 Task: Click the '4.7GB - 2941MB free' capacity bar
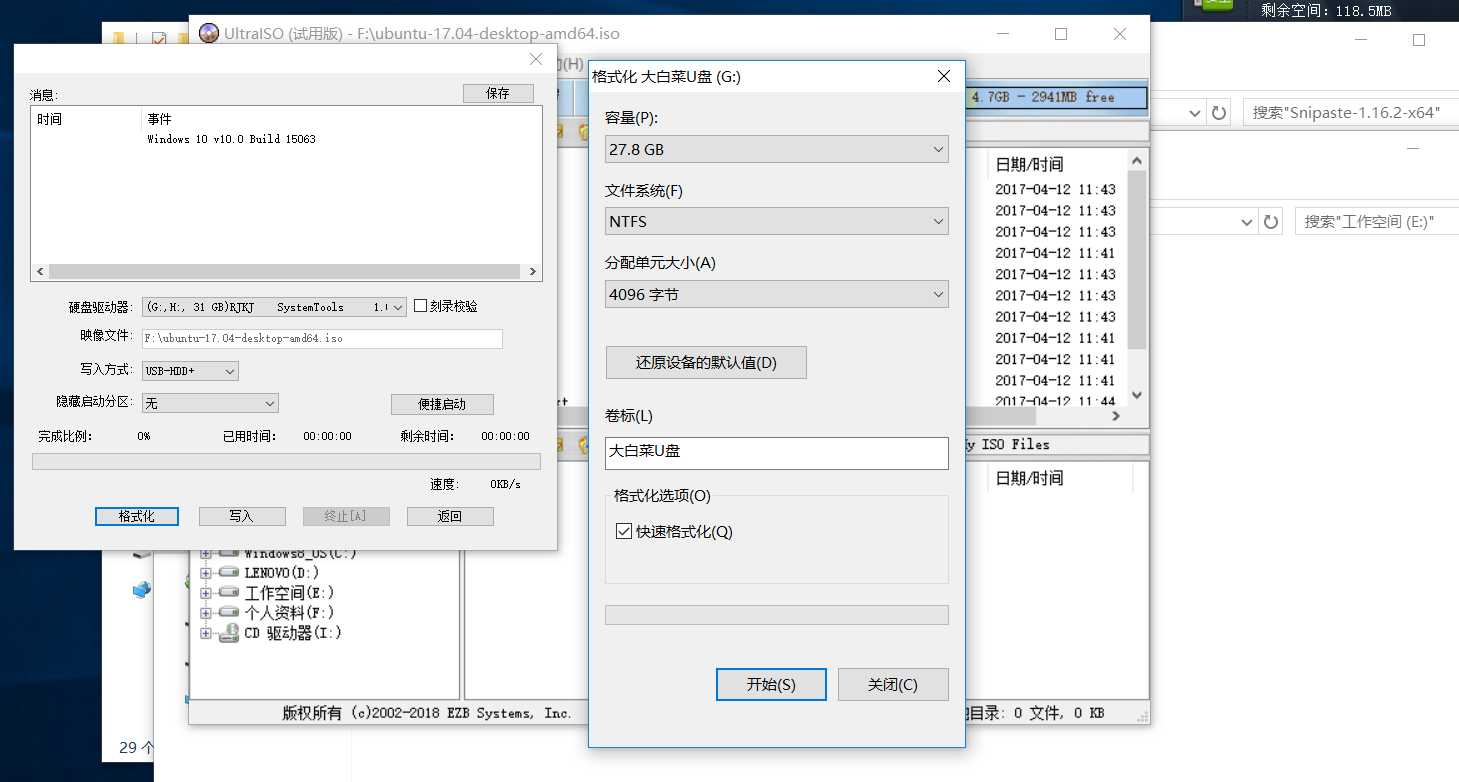pyautogui.click(x=1056, y=98)
